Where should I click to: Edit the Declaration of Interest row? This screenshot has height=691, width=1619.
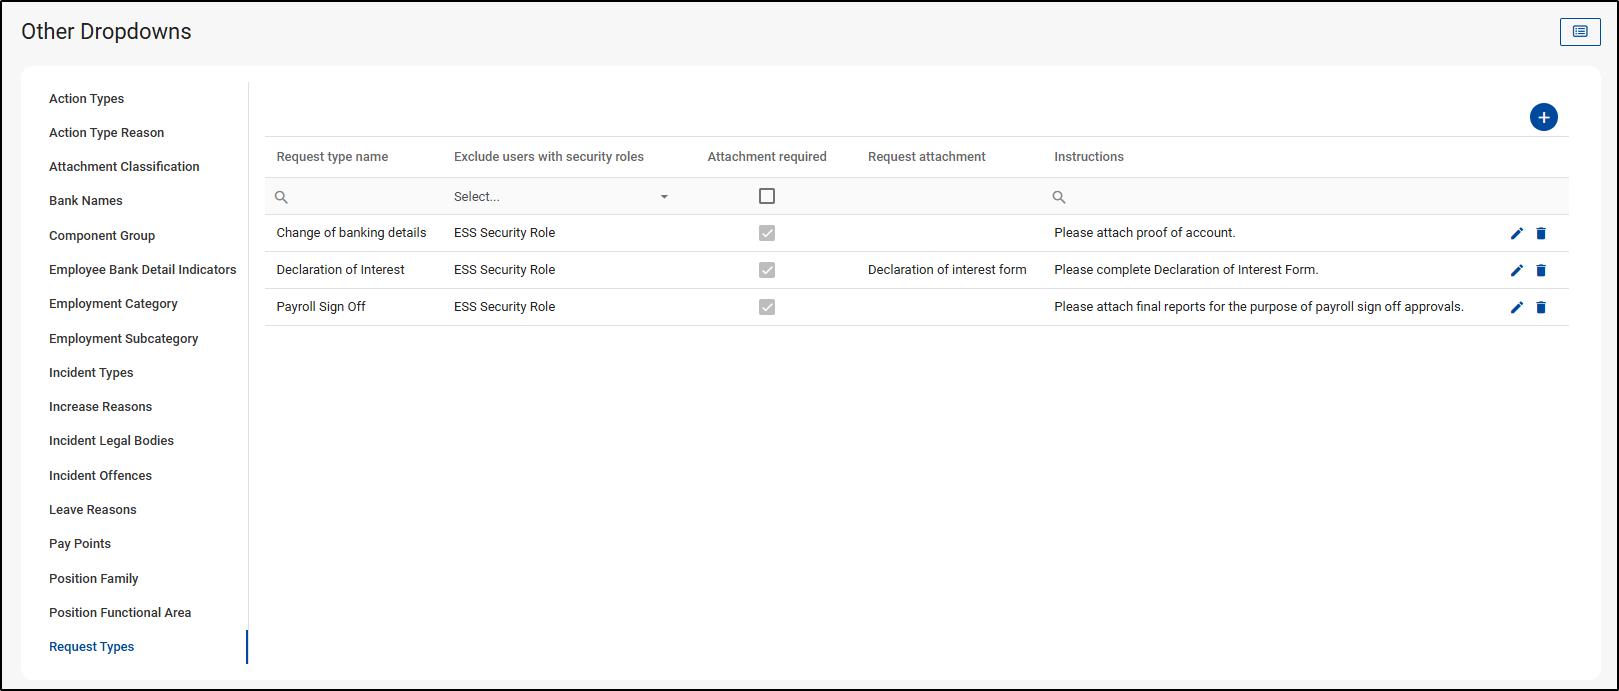click(1516, 270)
